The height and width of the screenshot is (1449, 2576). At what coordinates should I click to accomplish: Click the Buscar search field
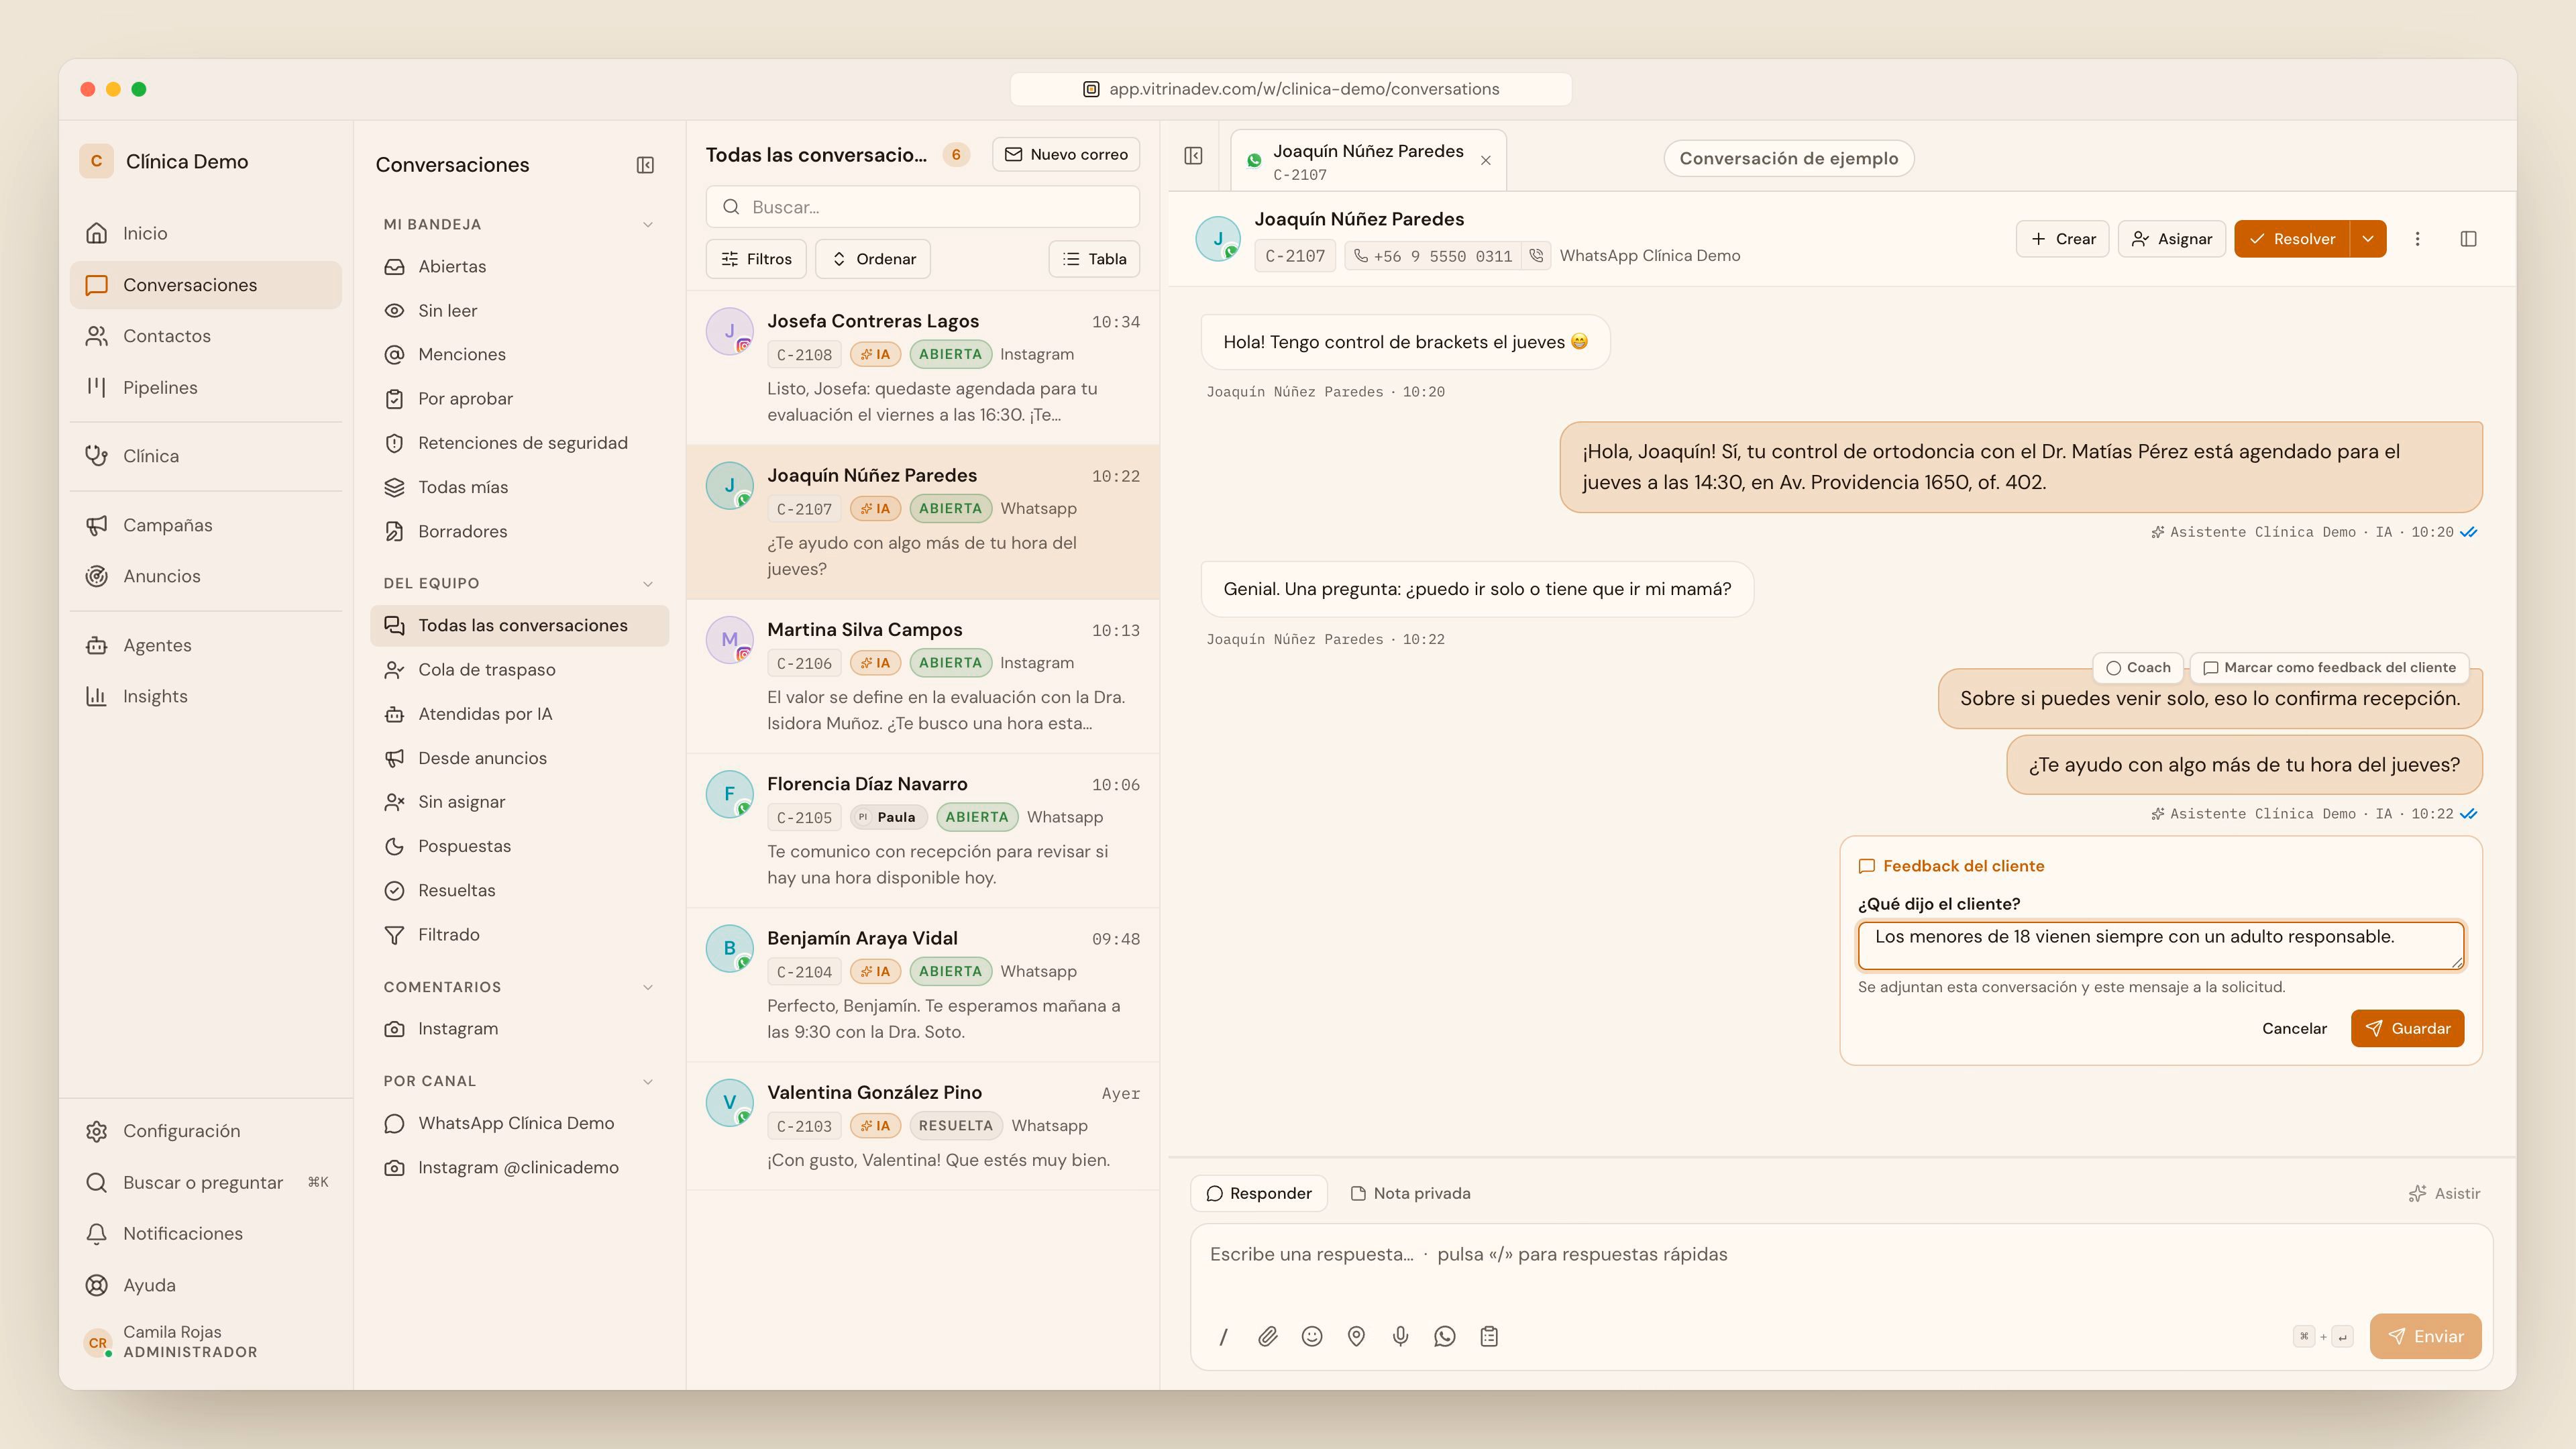tap(922, 207)
